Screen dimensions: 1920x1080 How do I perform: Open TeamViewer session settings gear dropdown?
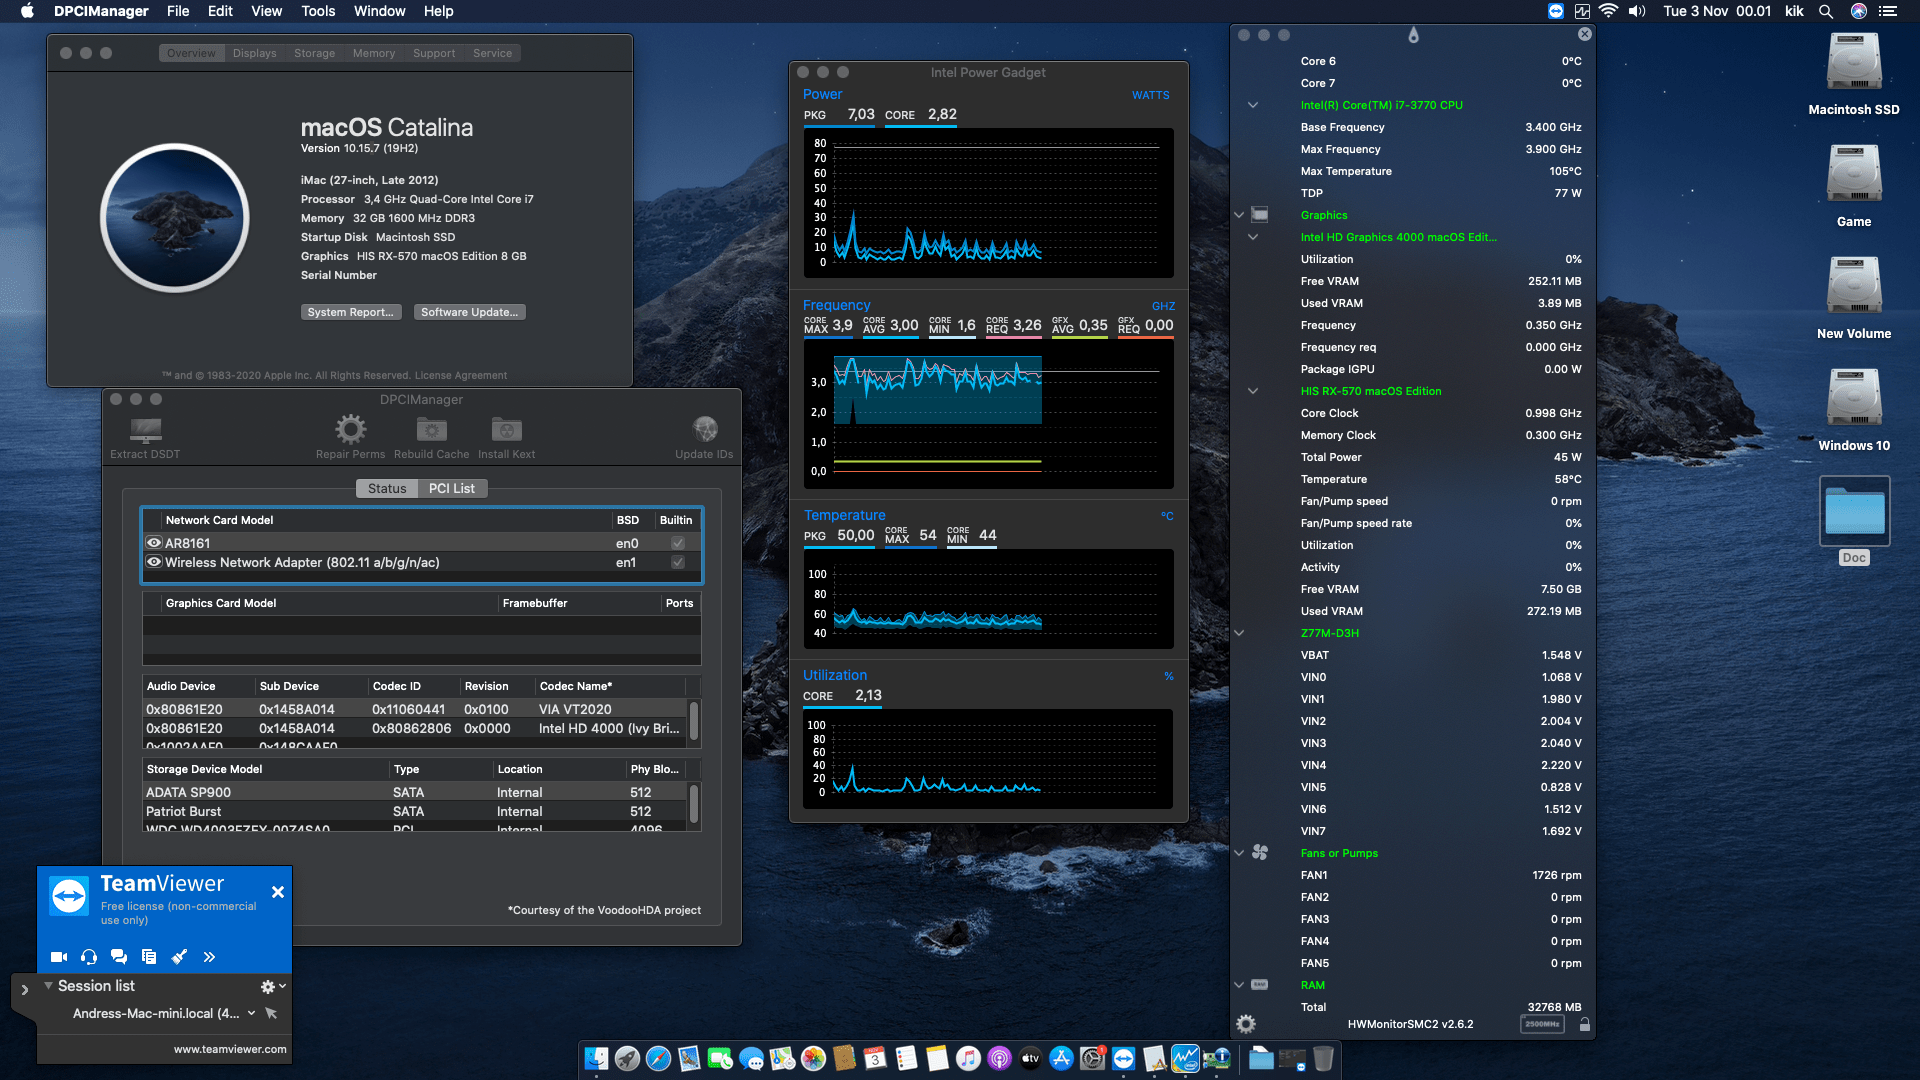point(273,986)
